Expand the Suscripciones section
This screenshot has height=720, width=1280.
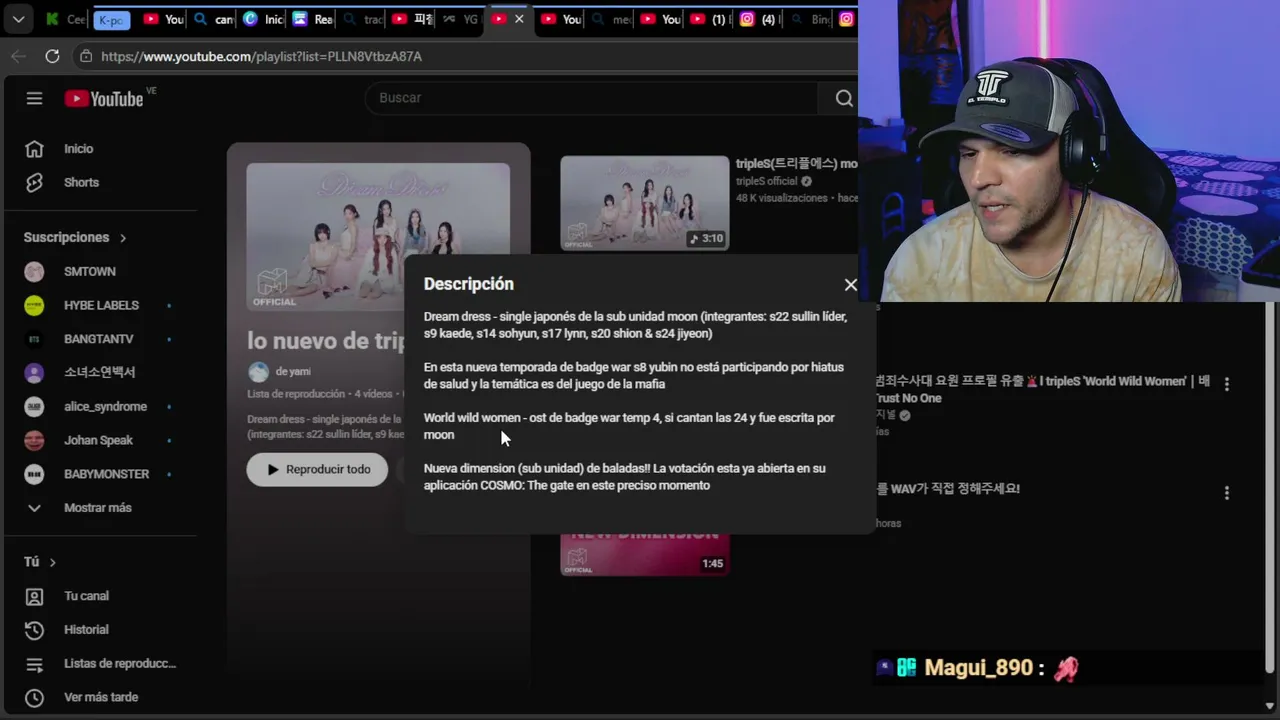75,238
